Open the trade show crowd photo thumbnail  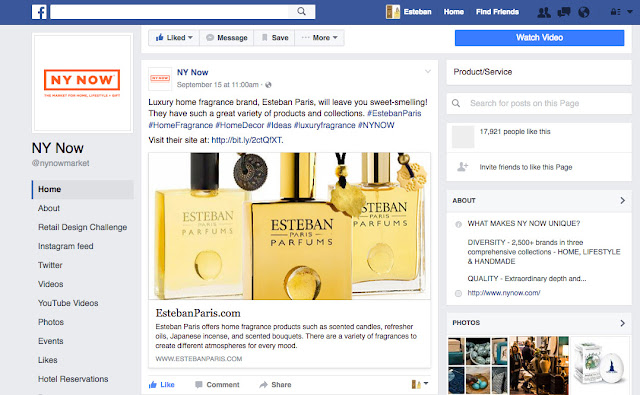coord(539,365)
